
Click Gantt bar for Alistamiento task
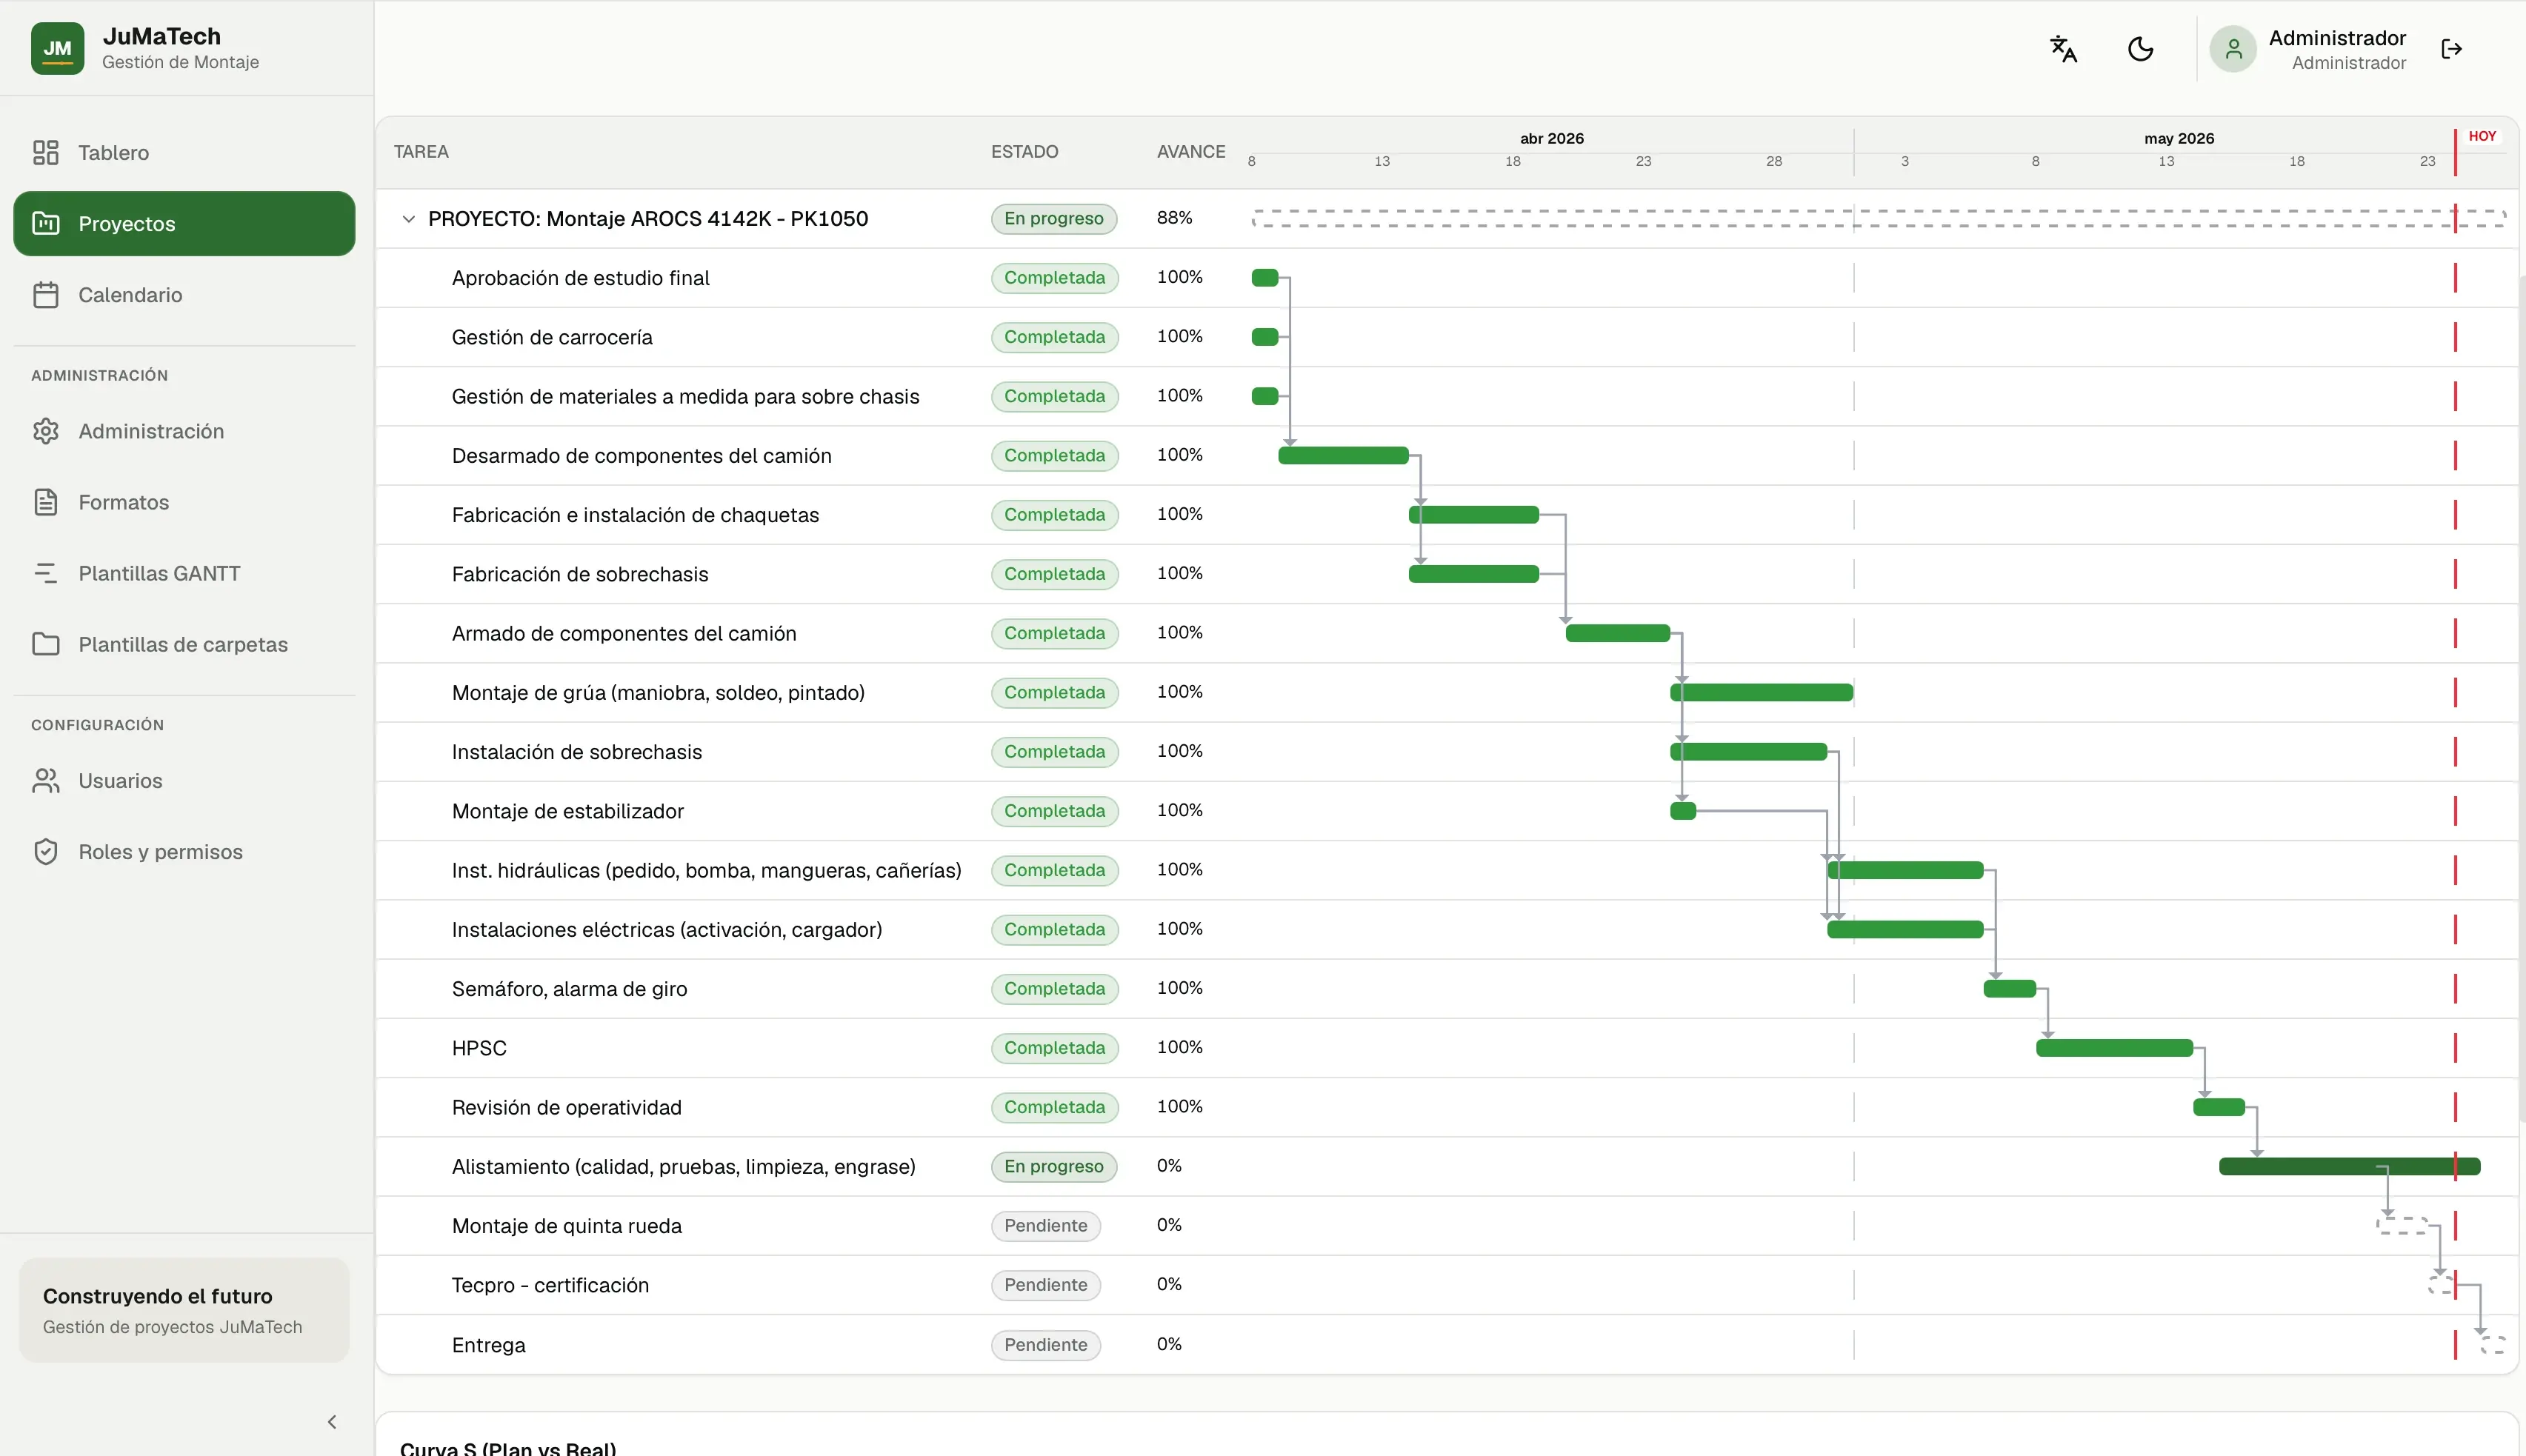(2349, 1166)
